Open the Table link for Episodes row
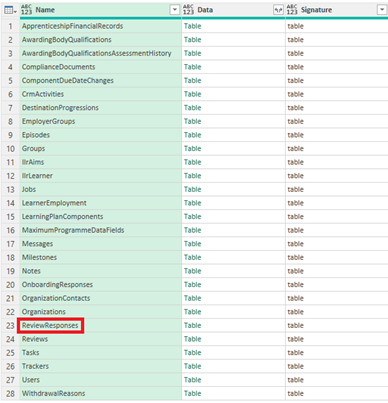388x403 pixels. 193,135
